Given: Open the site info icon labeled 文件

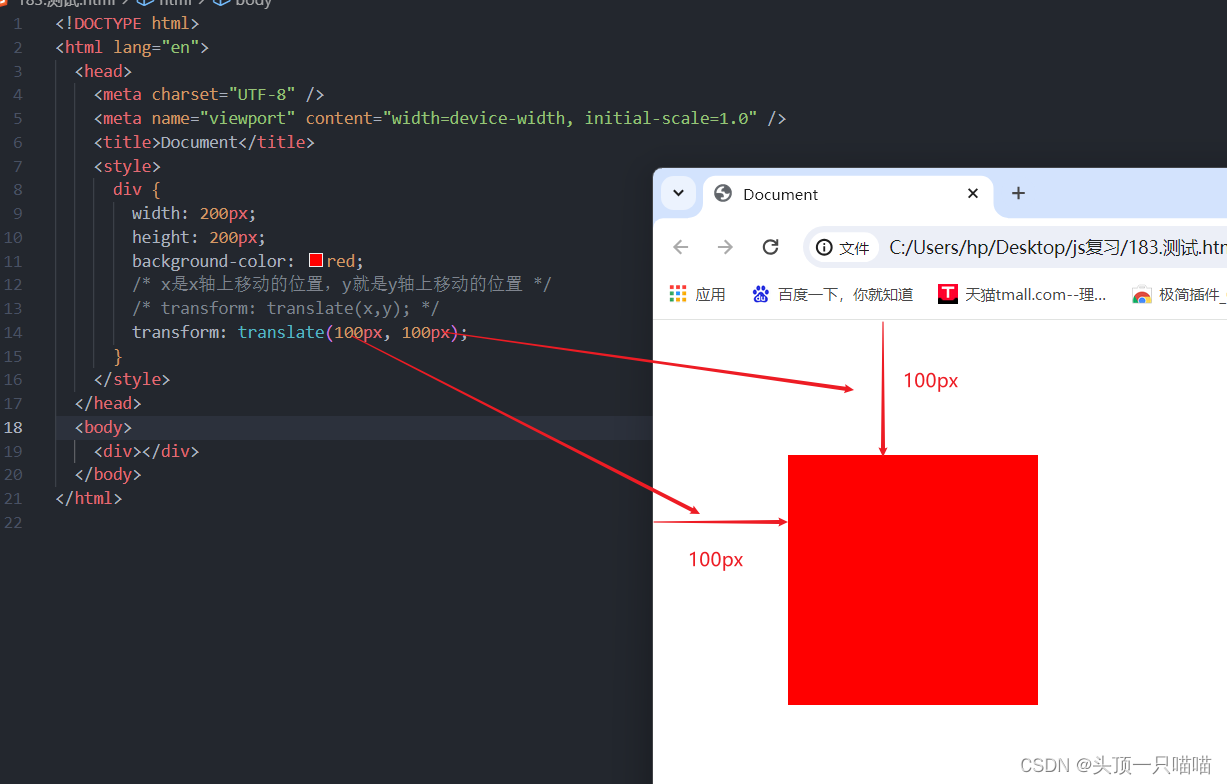Looking at the screenshot, I should 843,247.
